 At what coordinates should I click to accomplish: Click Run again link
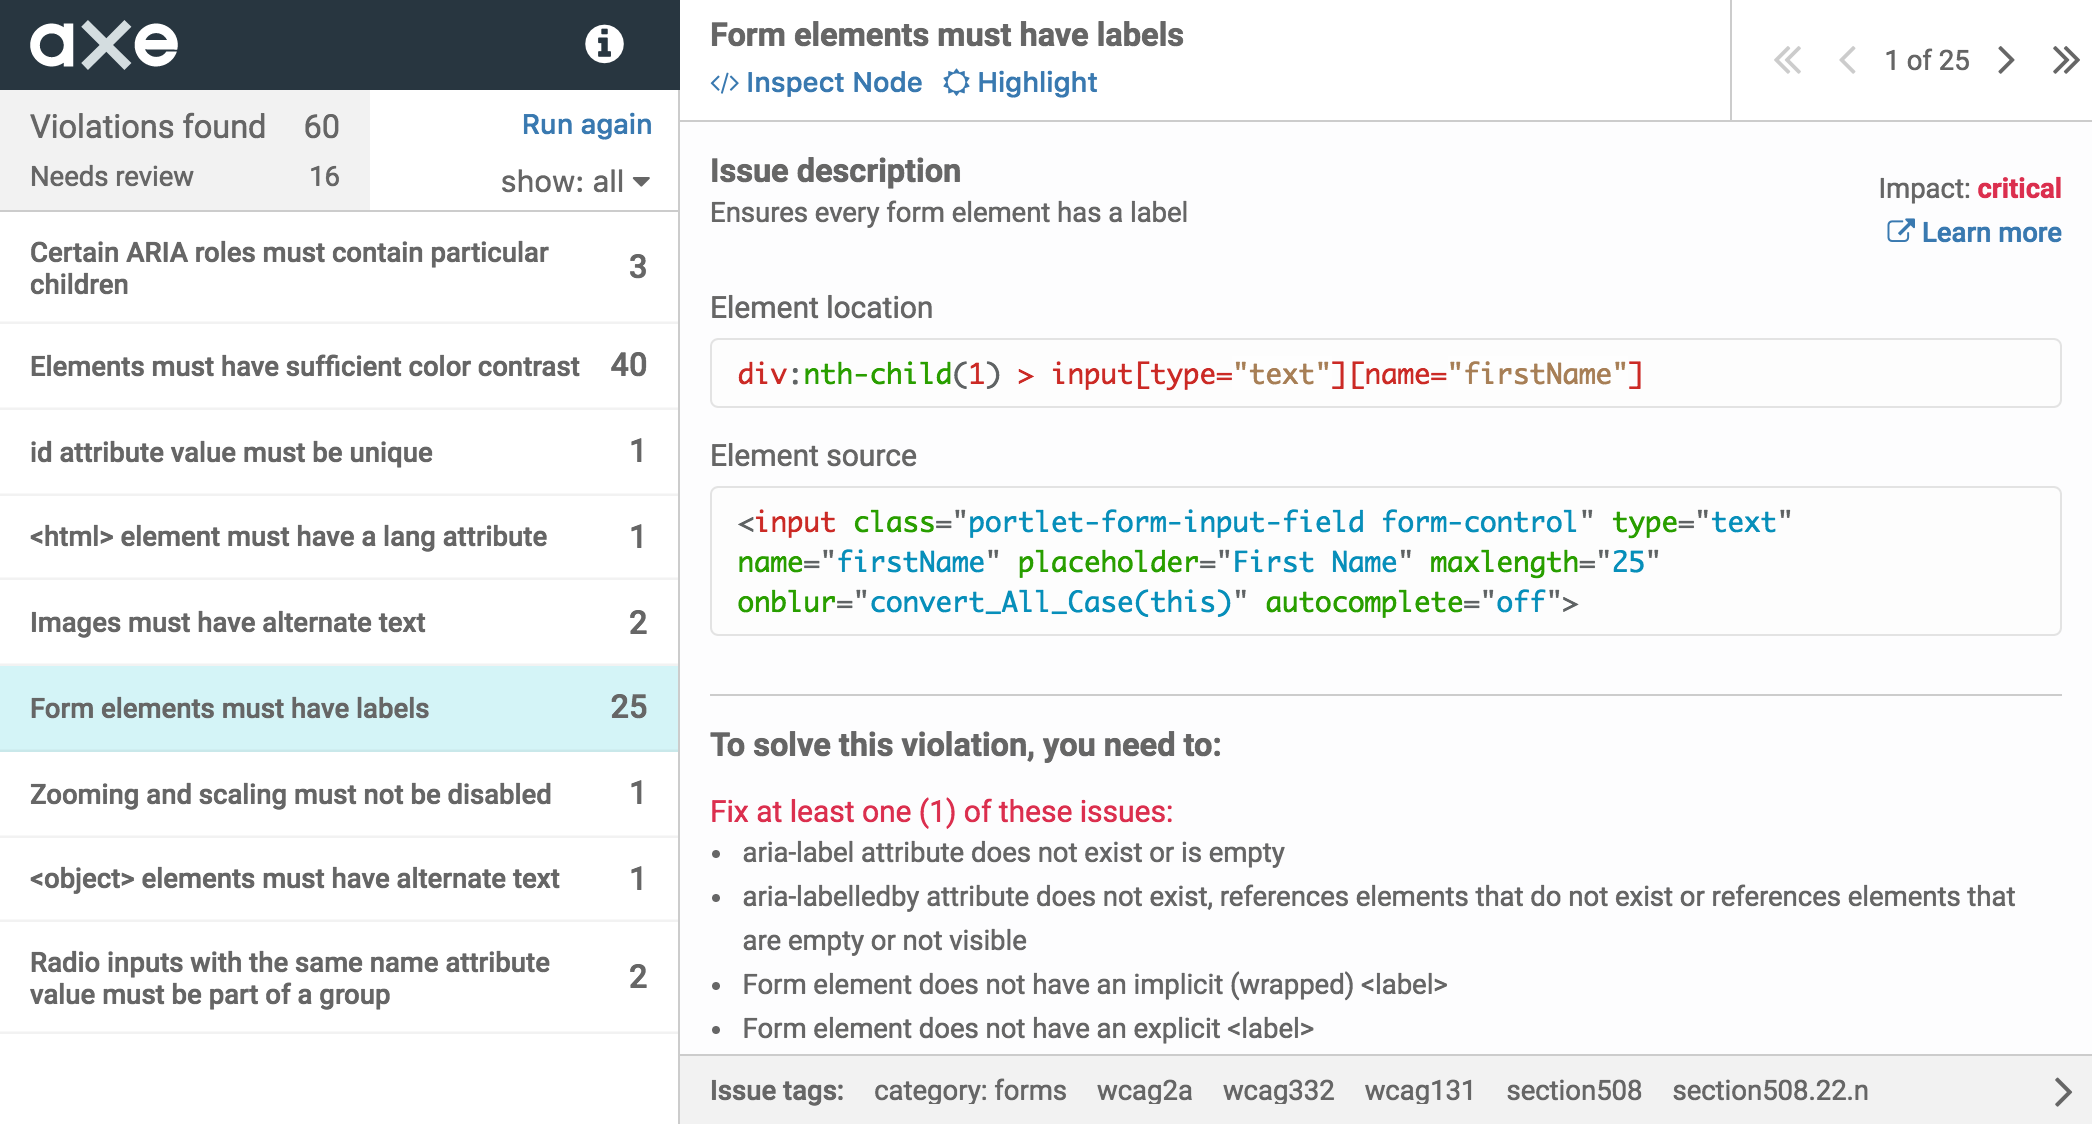pos(586,124)
